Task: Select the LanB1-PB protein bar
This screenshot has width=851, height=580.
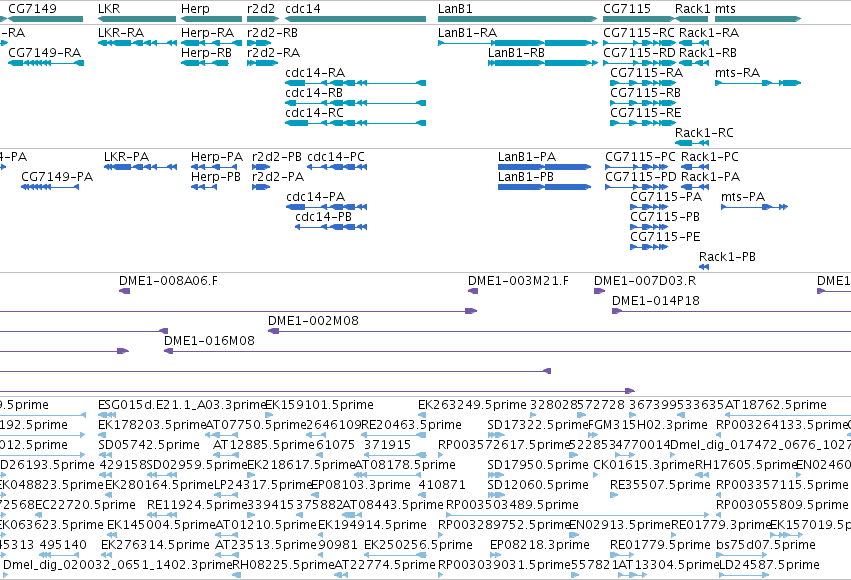Action: tap(544, 187)
